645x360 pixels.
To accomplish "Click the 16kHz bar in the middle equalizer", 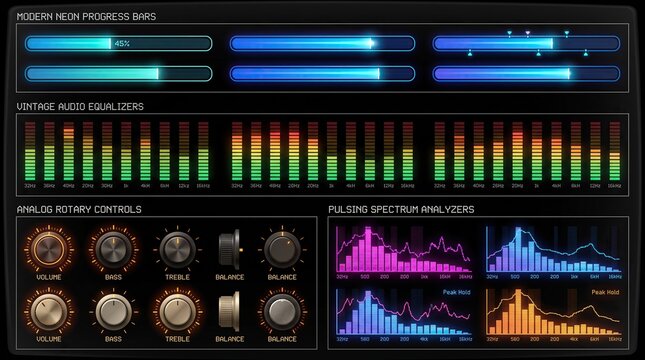I will 408,151.
